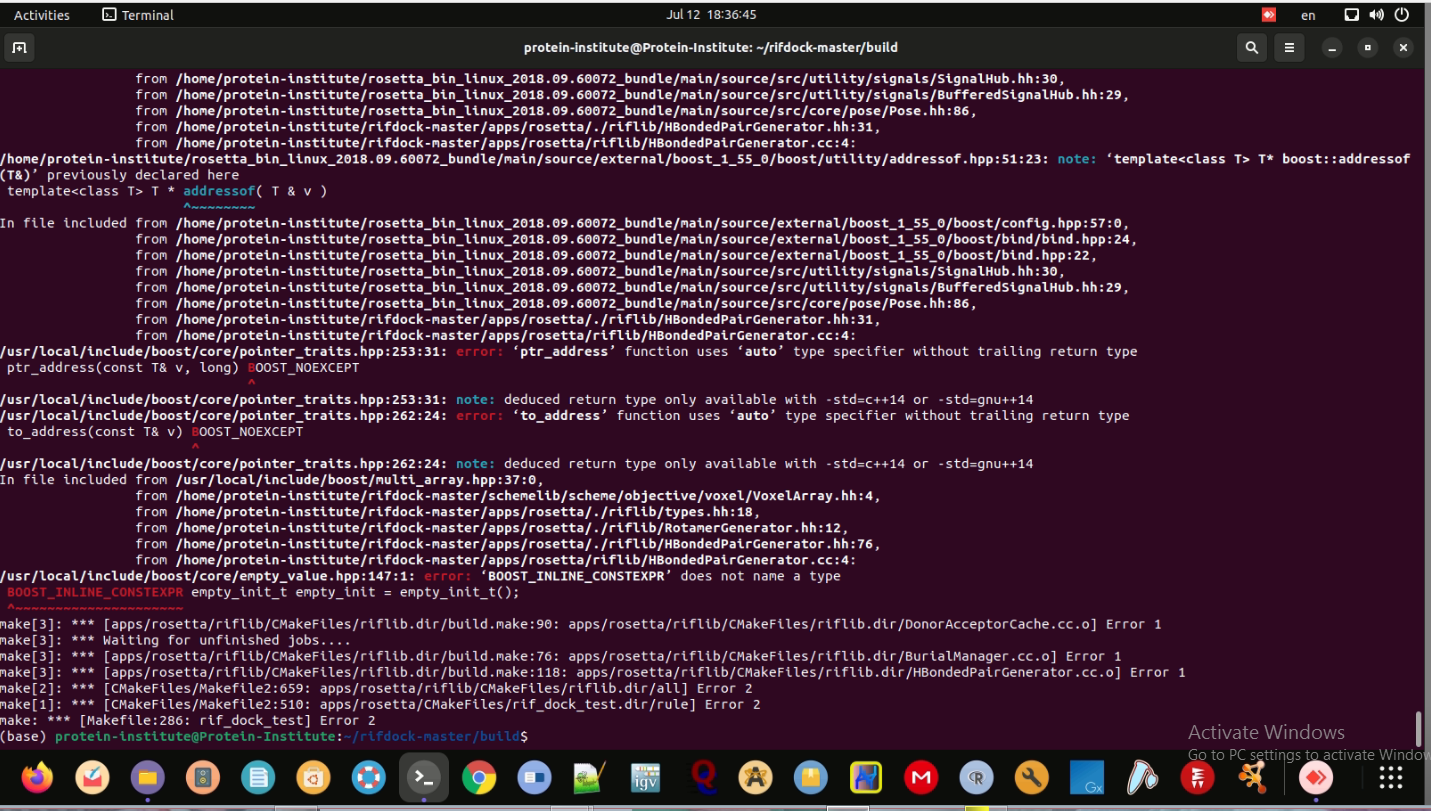Image resolution: width=1431 pixels, height=811 pixels.
Task: Open the calendar by clicking Jul 12 clock
Action: point(715,14)
